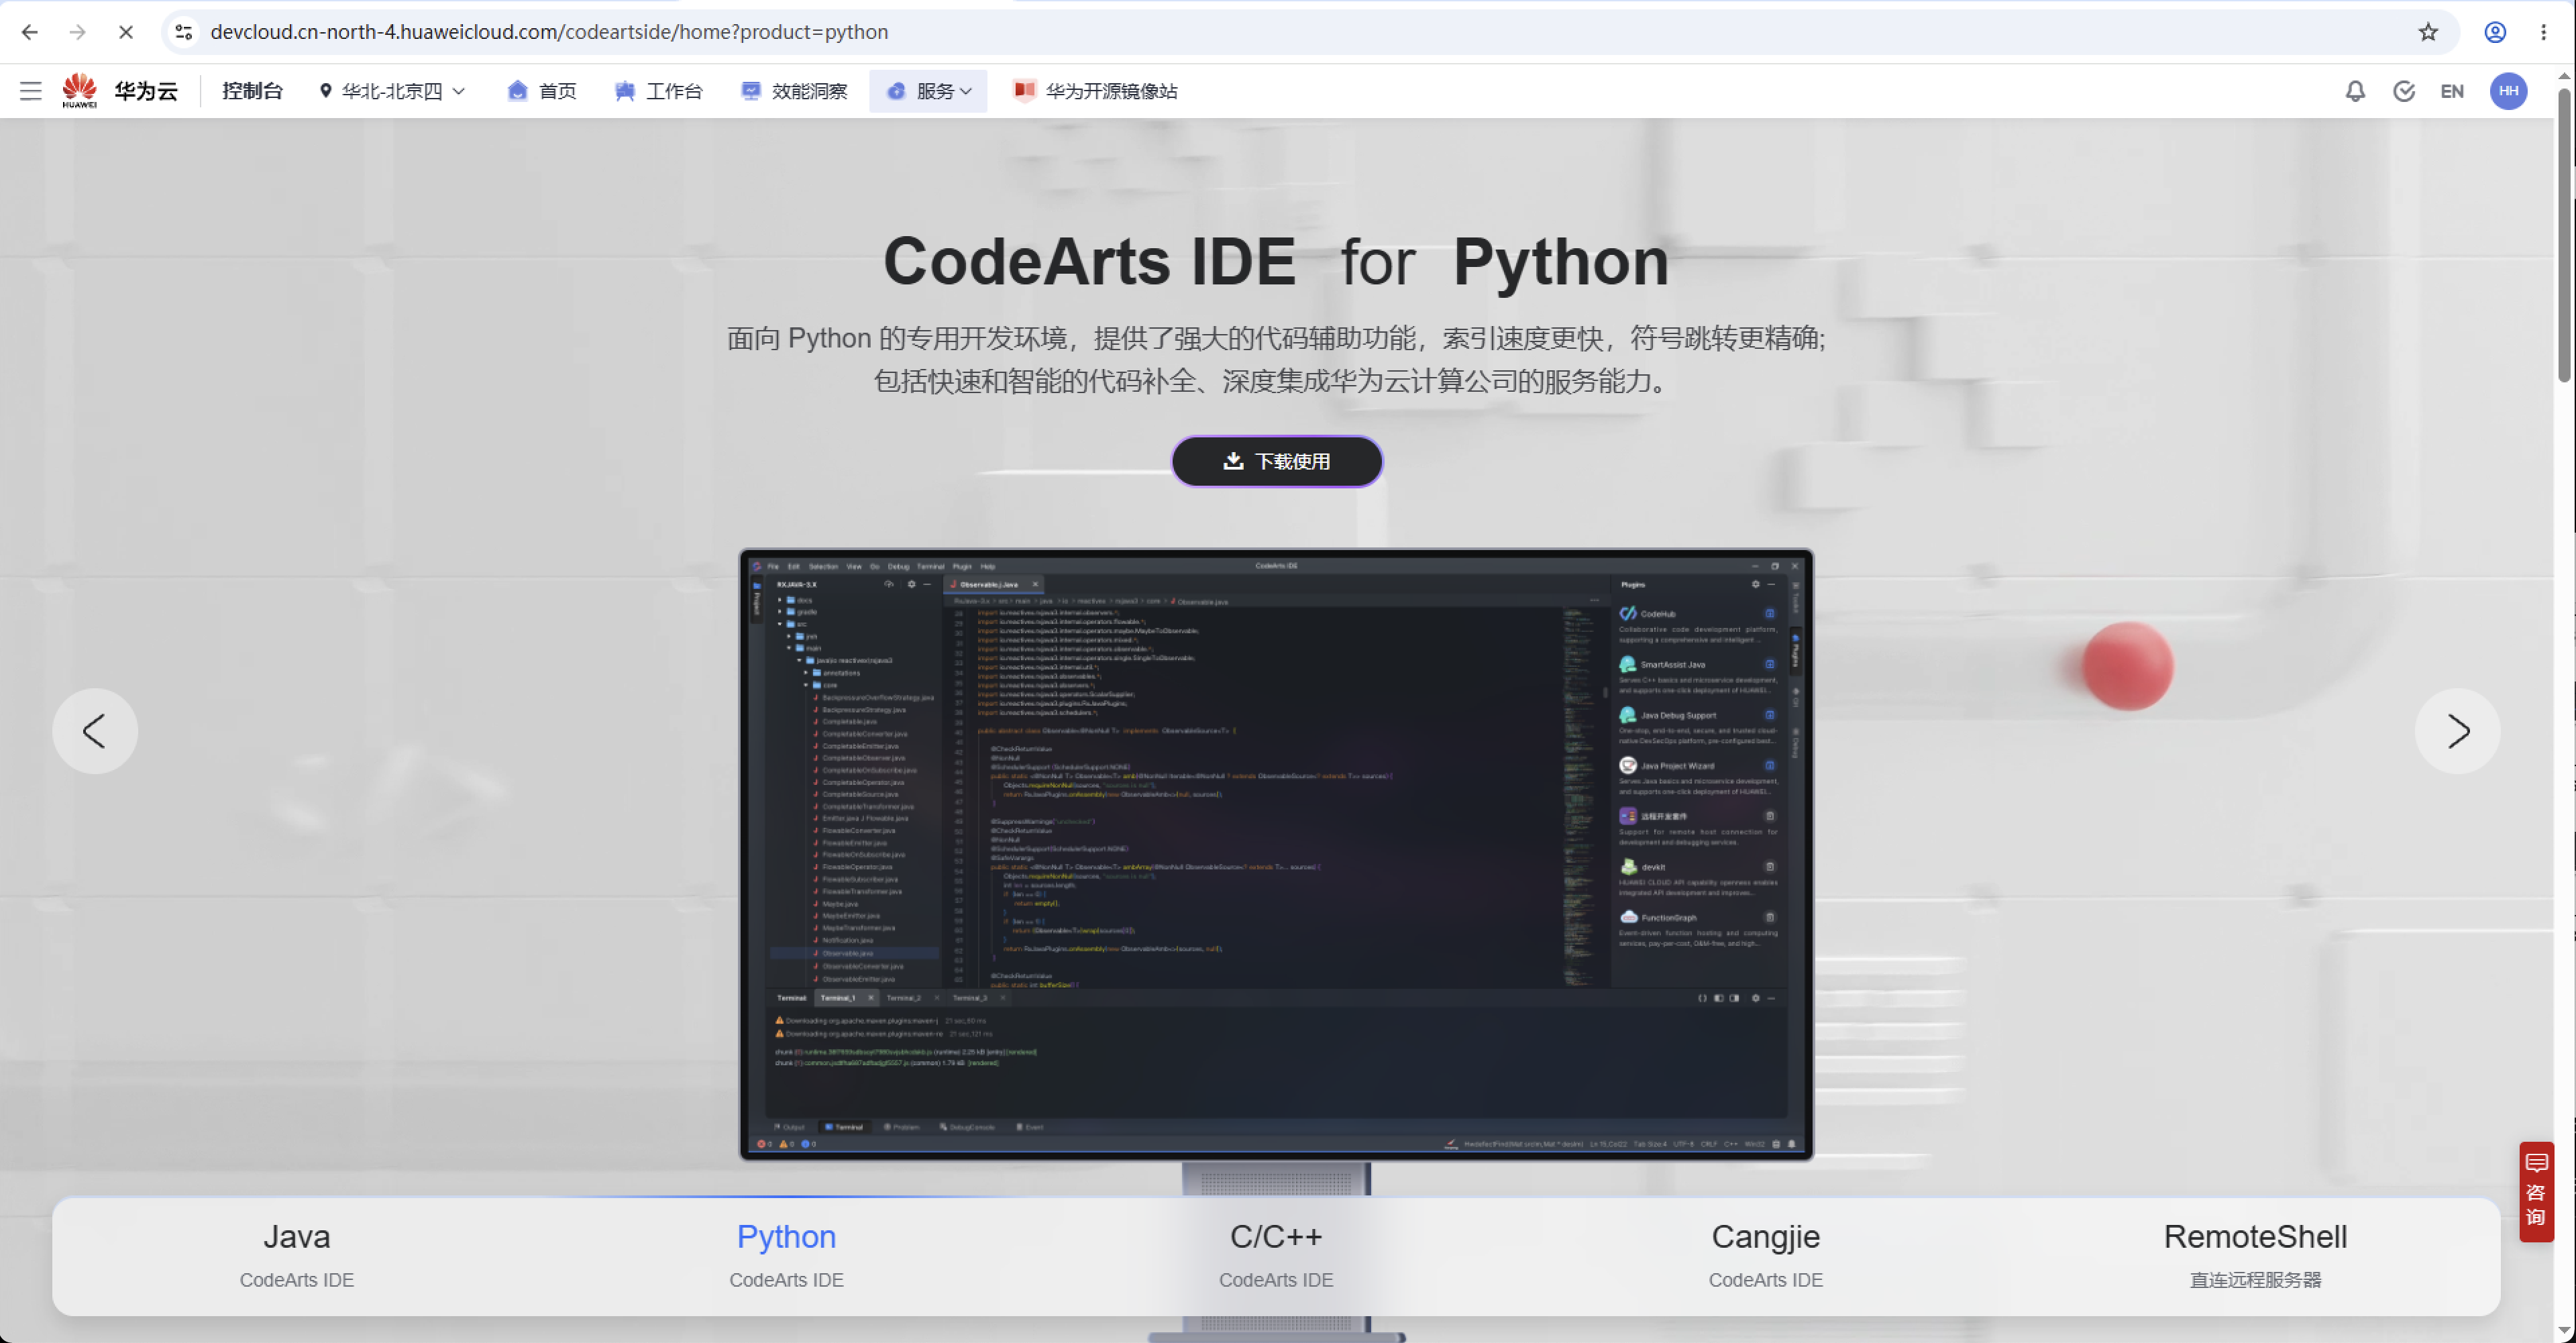Click the 华为开源镜像站 red icon
This screenshot has height=1343, width=2576.
pos(1024,91)
